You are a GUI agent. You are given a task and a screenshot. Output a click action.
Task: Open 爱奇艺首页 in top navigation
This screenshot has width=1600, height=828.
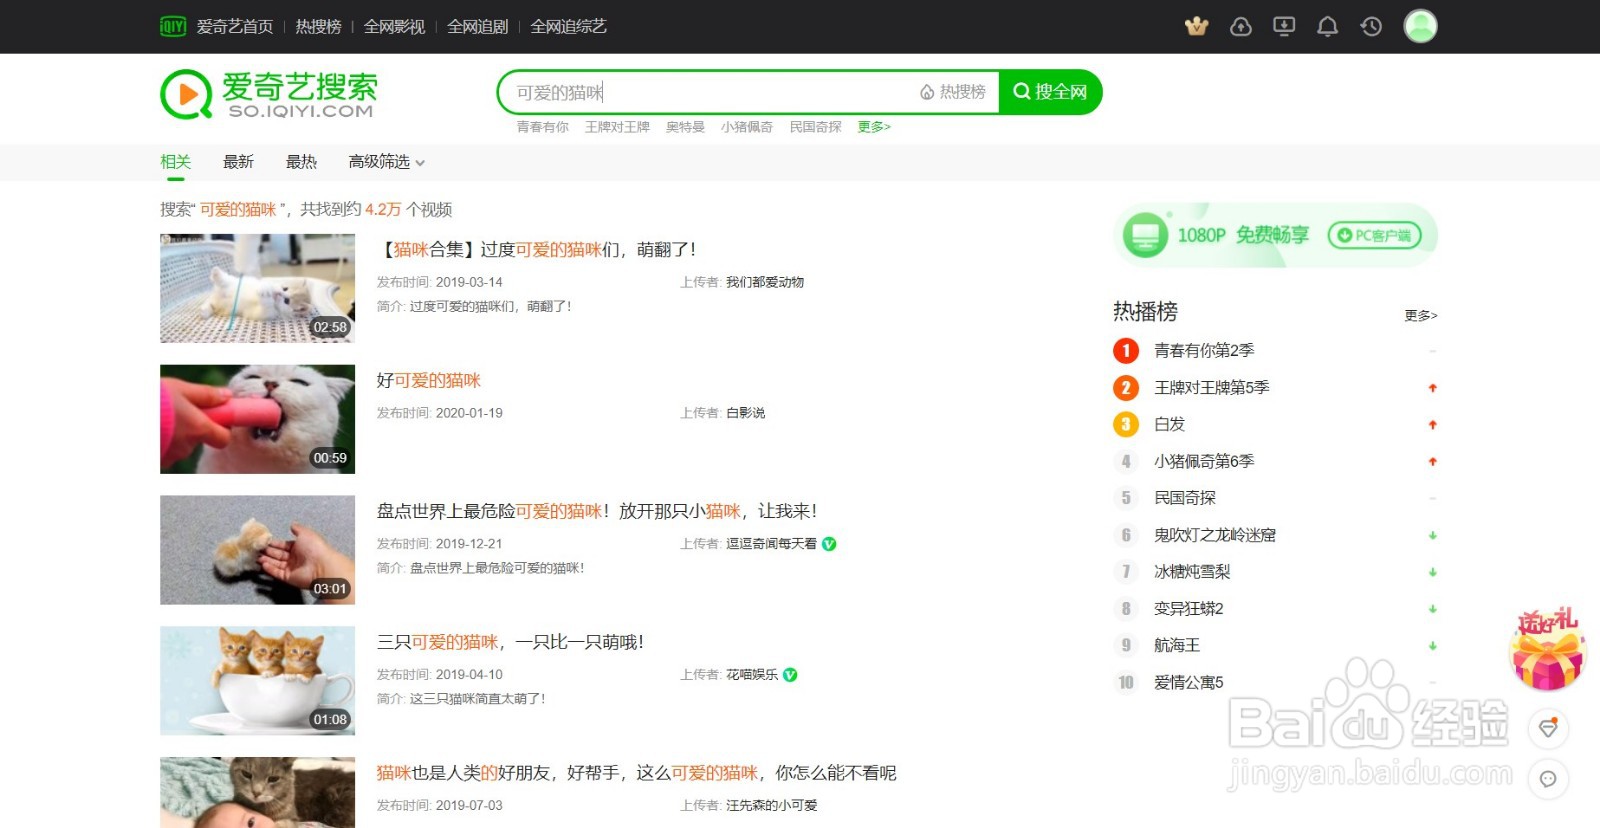(235, 27)
